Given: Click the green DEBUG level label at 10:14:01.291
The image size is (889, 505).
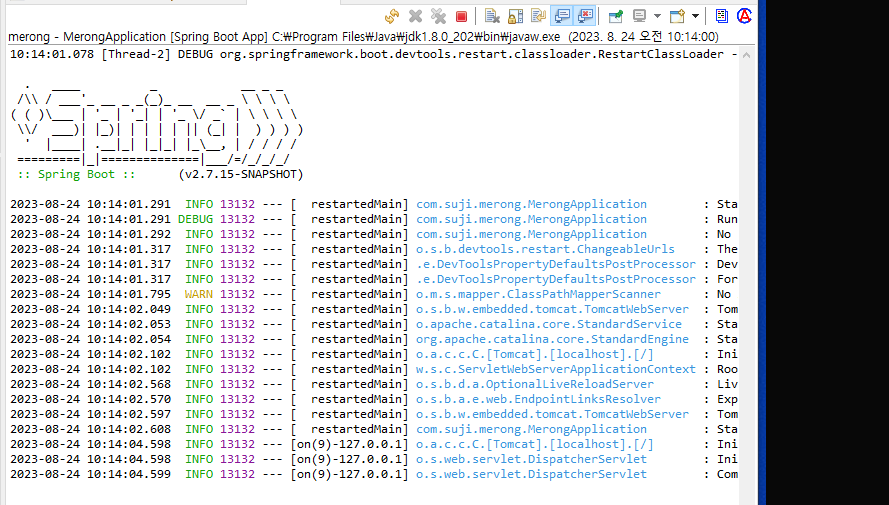Looking at the screenshot, I should click(196, 219).
